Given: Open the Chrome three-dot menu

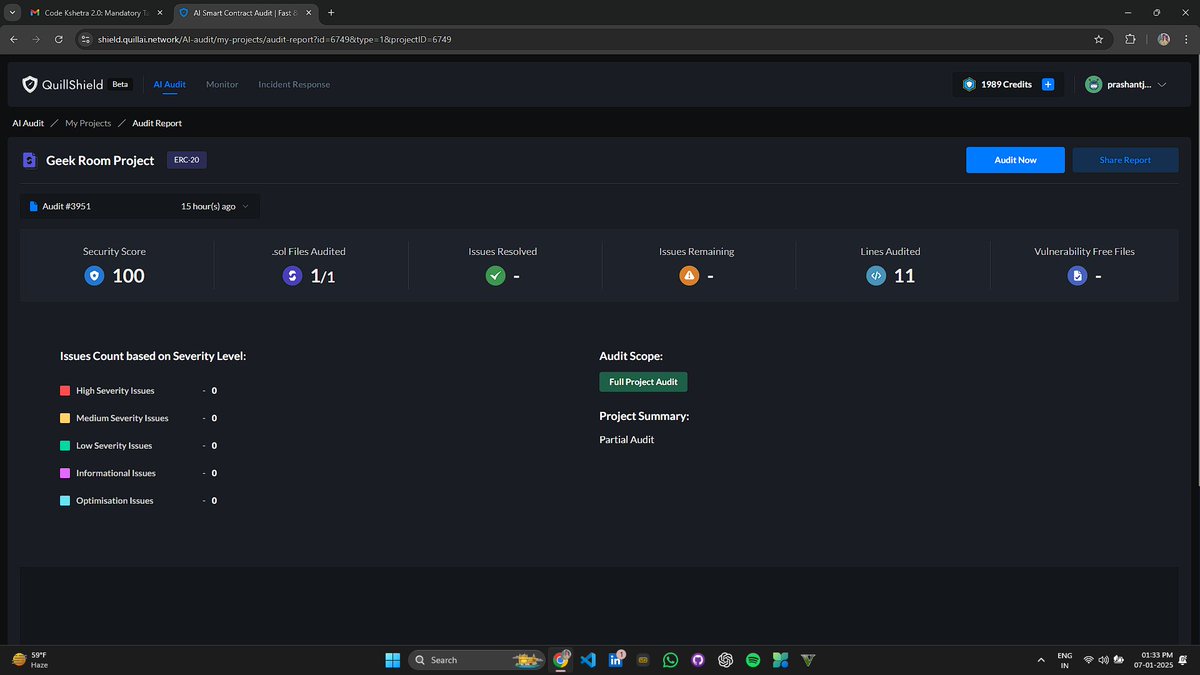Looking at the screenshot, I should click(1187, 39).
